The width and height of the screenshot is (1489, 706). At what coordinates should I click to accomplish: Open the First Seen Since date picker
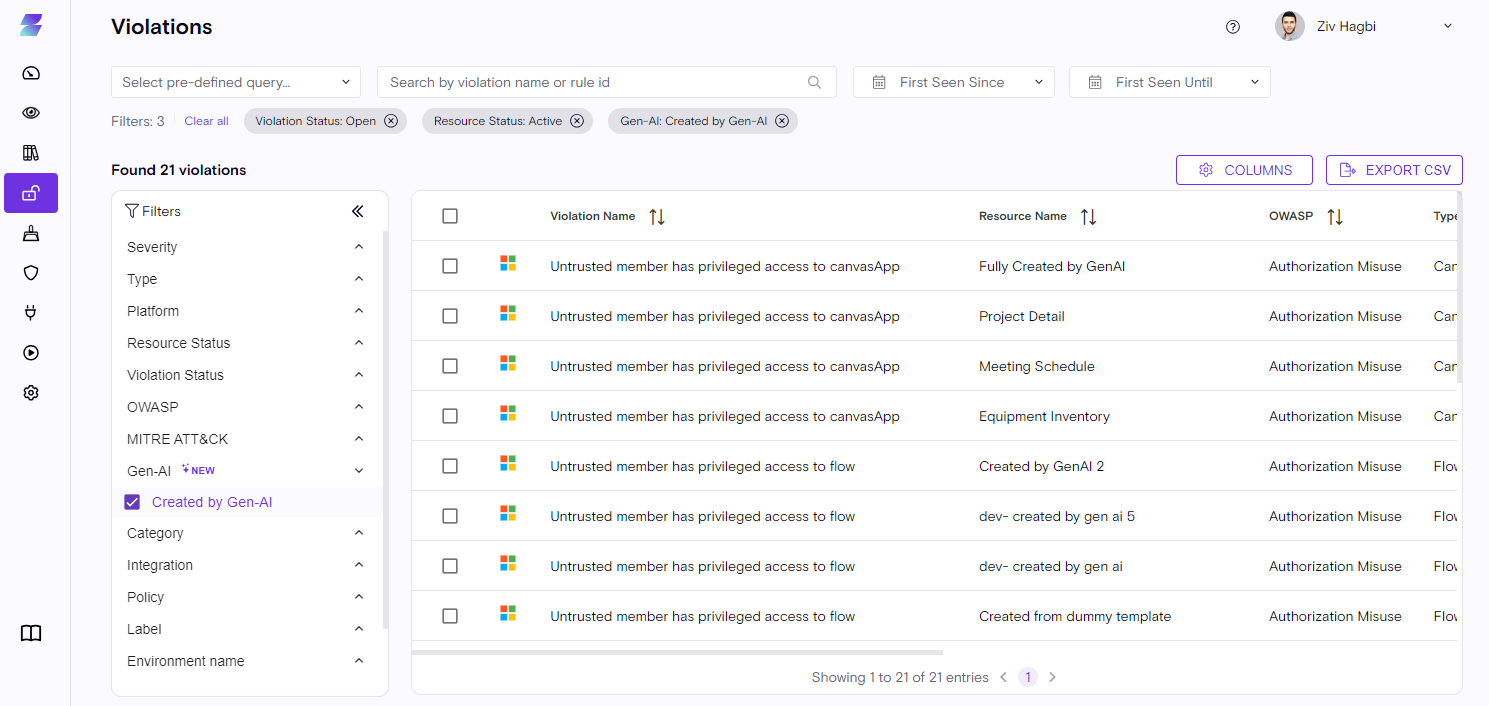[x=953, y=82]
